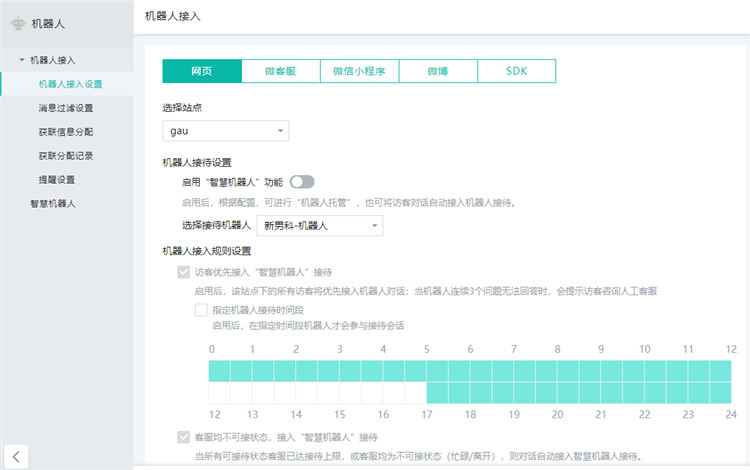Select 提醒设置 in the sidebar
This screenshot has width=750, height=470.
pos(56,180)
